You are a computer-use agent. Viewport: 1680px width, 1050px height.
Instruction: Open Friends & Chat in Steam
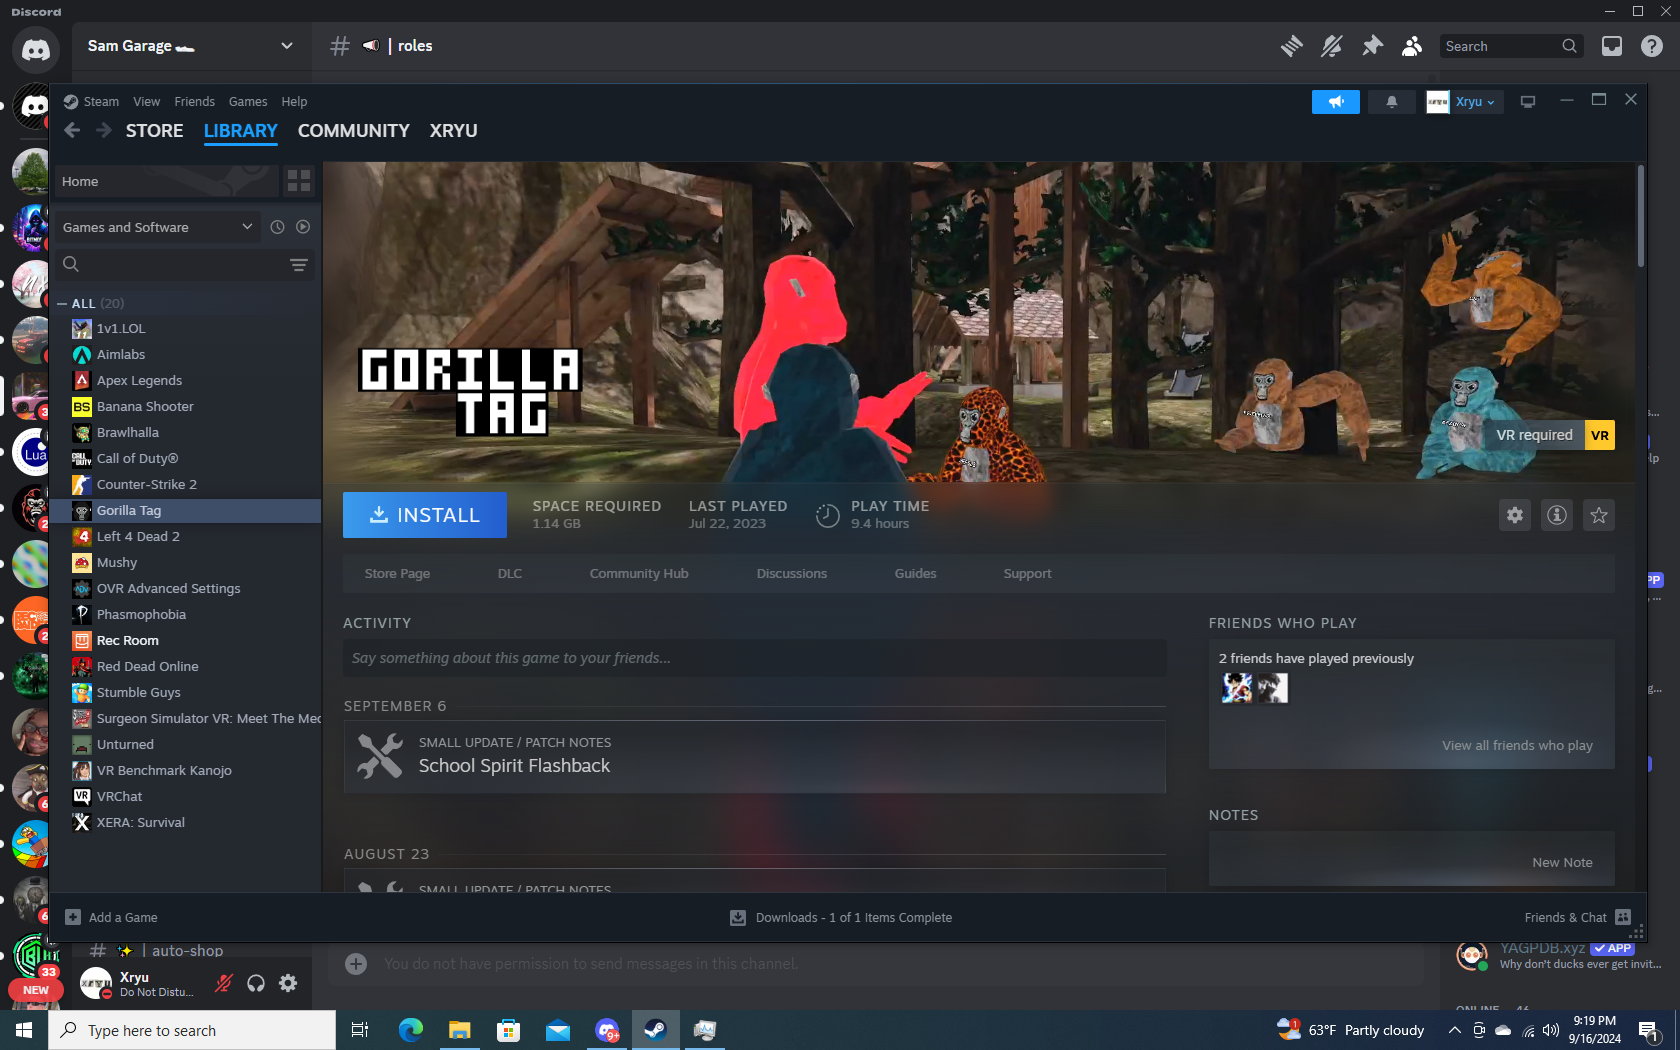pyautogui.click(x=1577, y=917)
